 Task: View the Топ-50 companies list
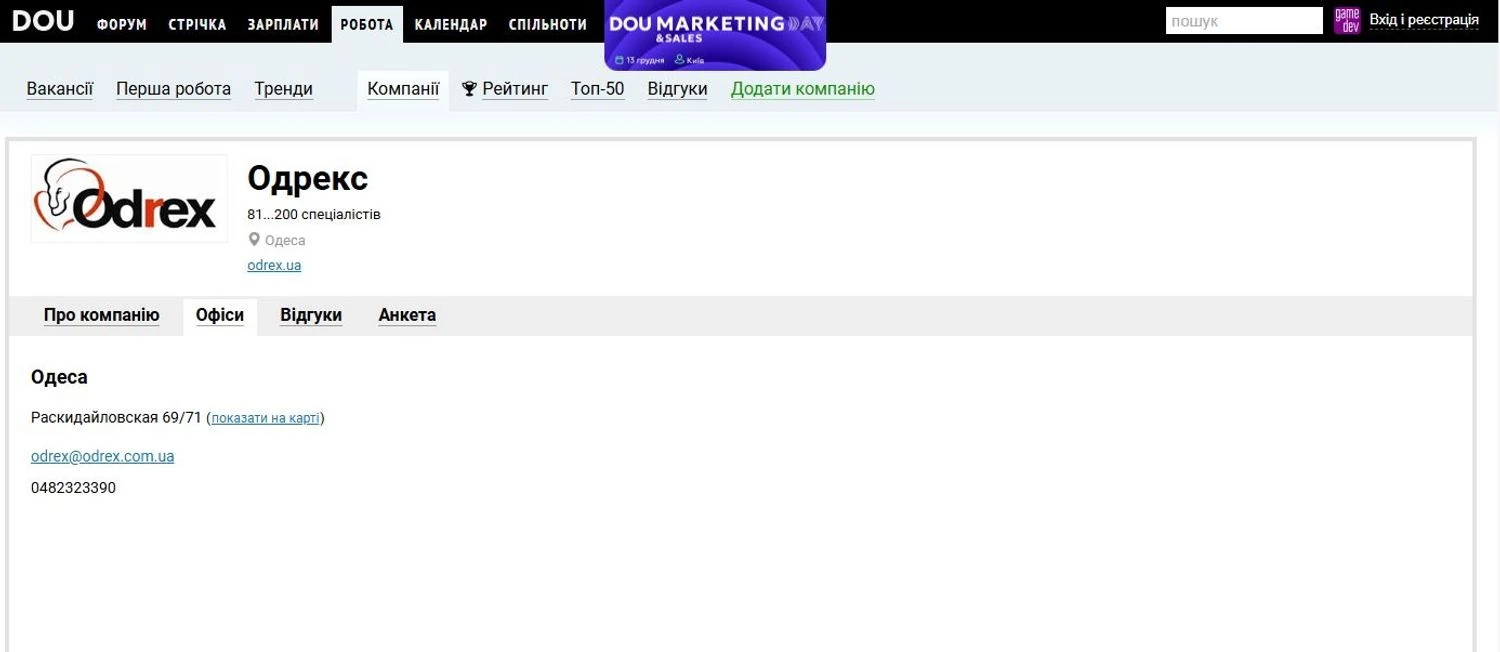(x=597, y=89)
